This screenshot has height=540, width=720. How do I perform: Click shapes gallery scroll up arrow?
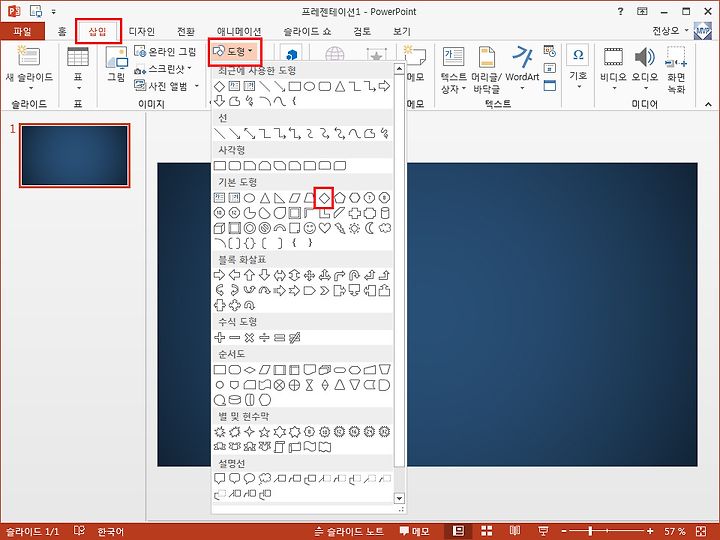(399, 69)
